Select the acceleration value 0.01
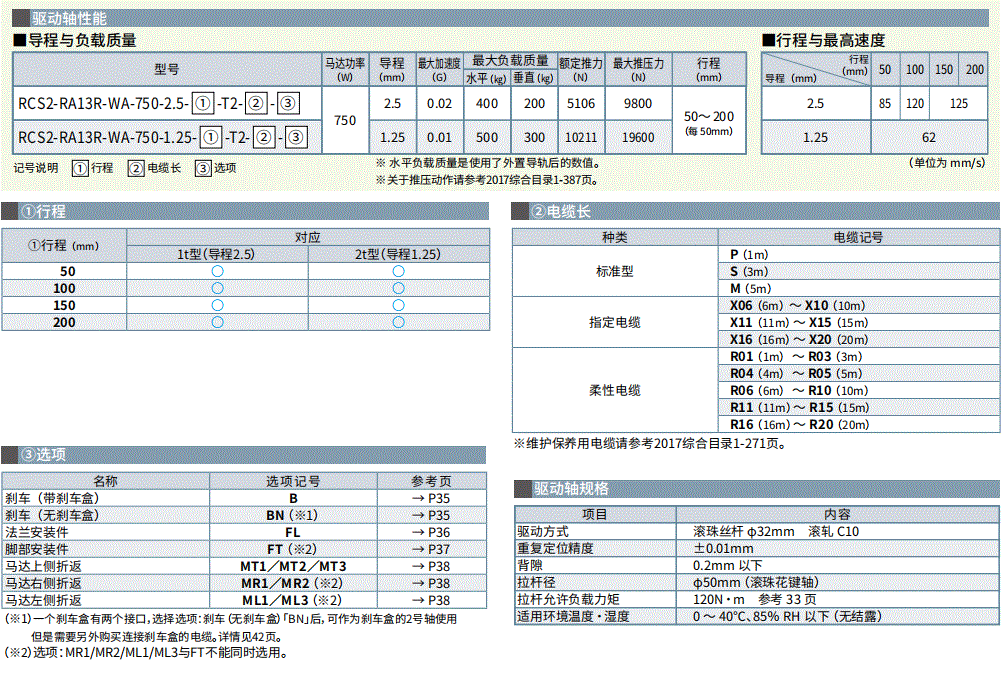1001x675 pixels. (439, 137)
